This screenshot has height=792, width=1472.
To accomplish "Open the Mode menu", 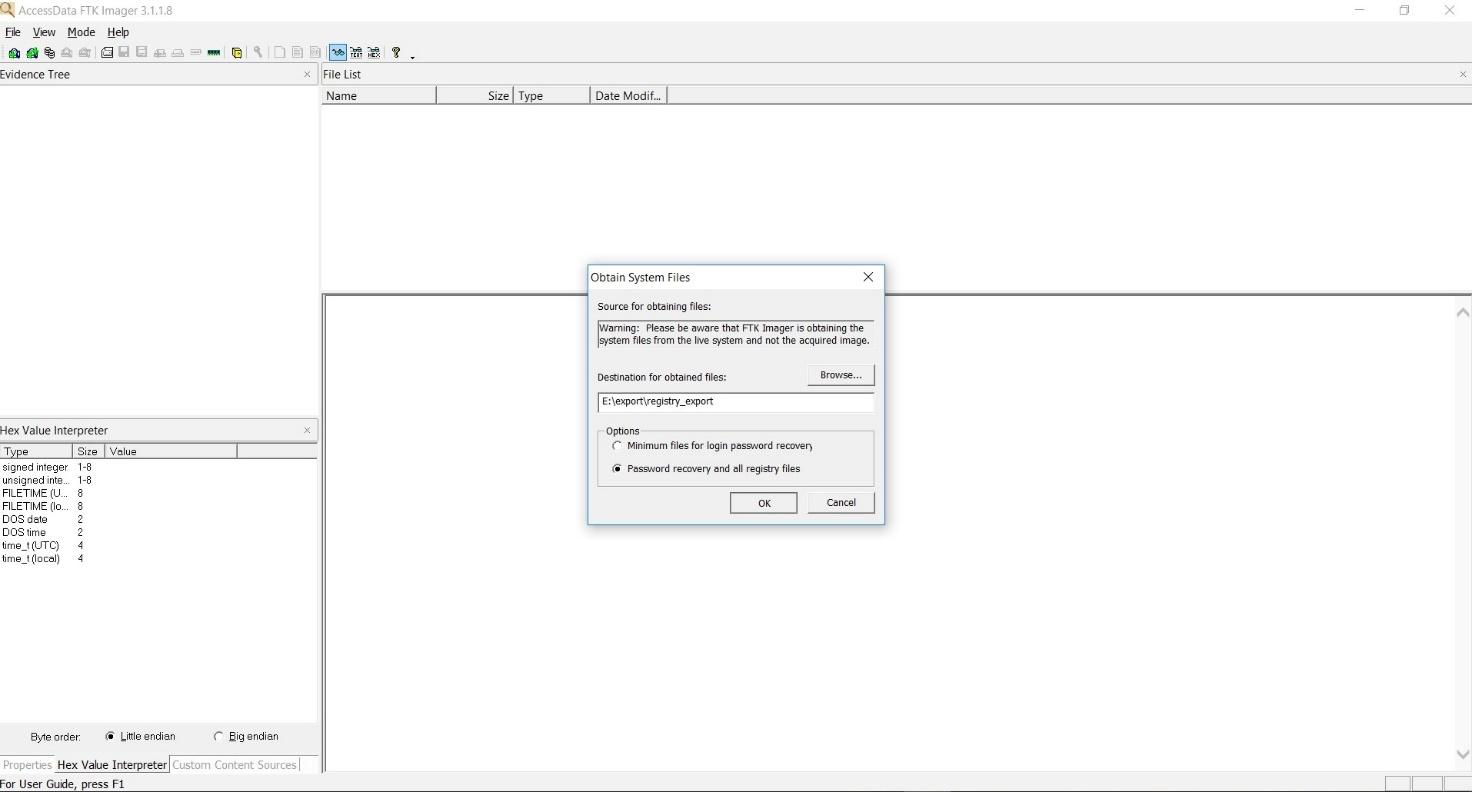I will click(81, 32).
